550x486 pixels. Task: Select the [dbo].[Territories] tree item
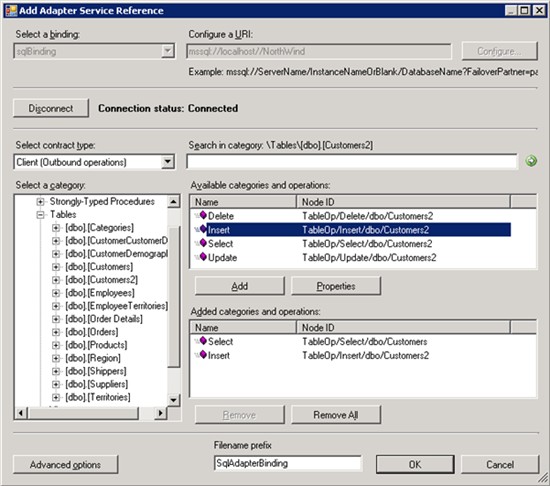coord(98,397)
